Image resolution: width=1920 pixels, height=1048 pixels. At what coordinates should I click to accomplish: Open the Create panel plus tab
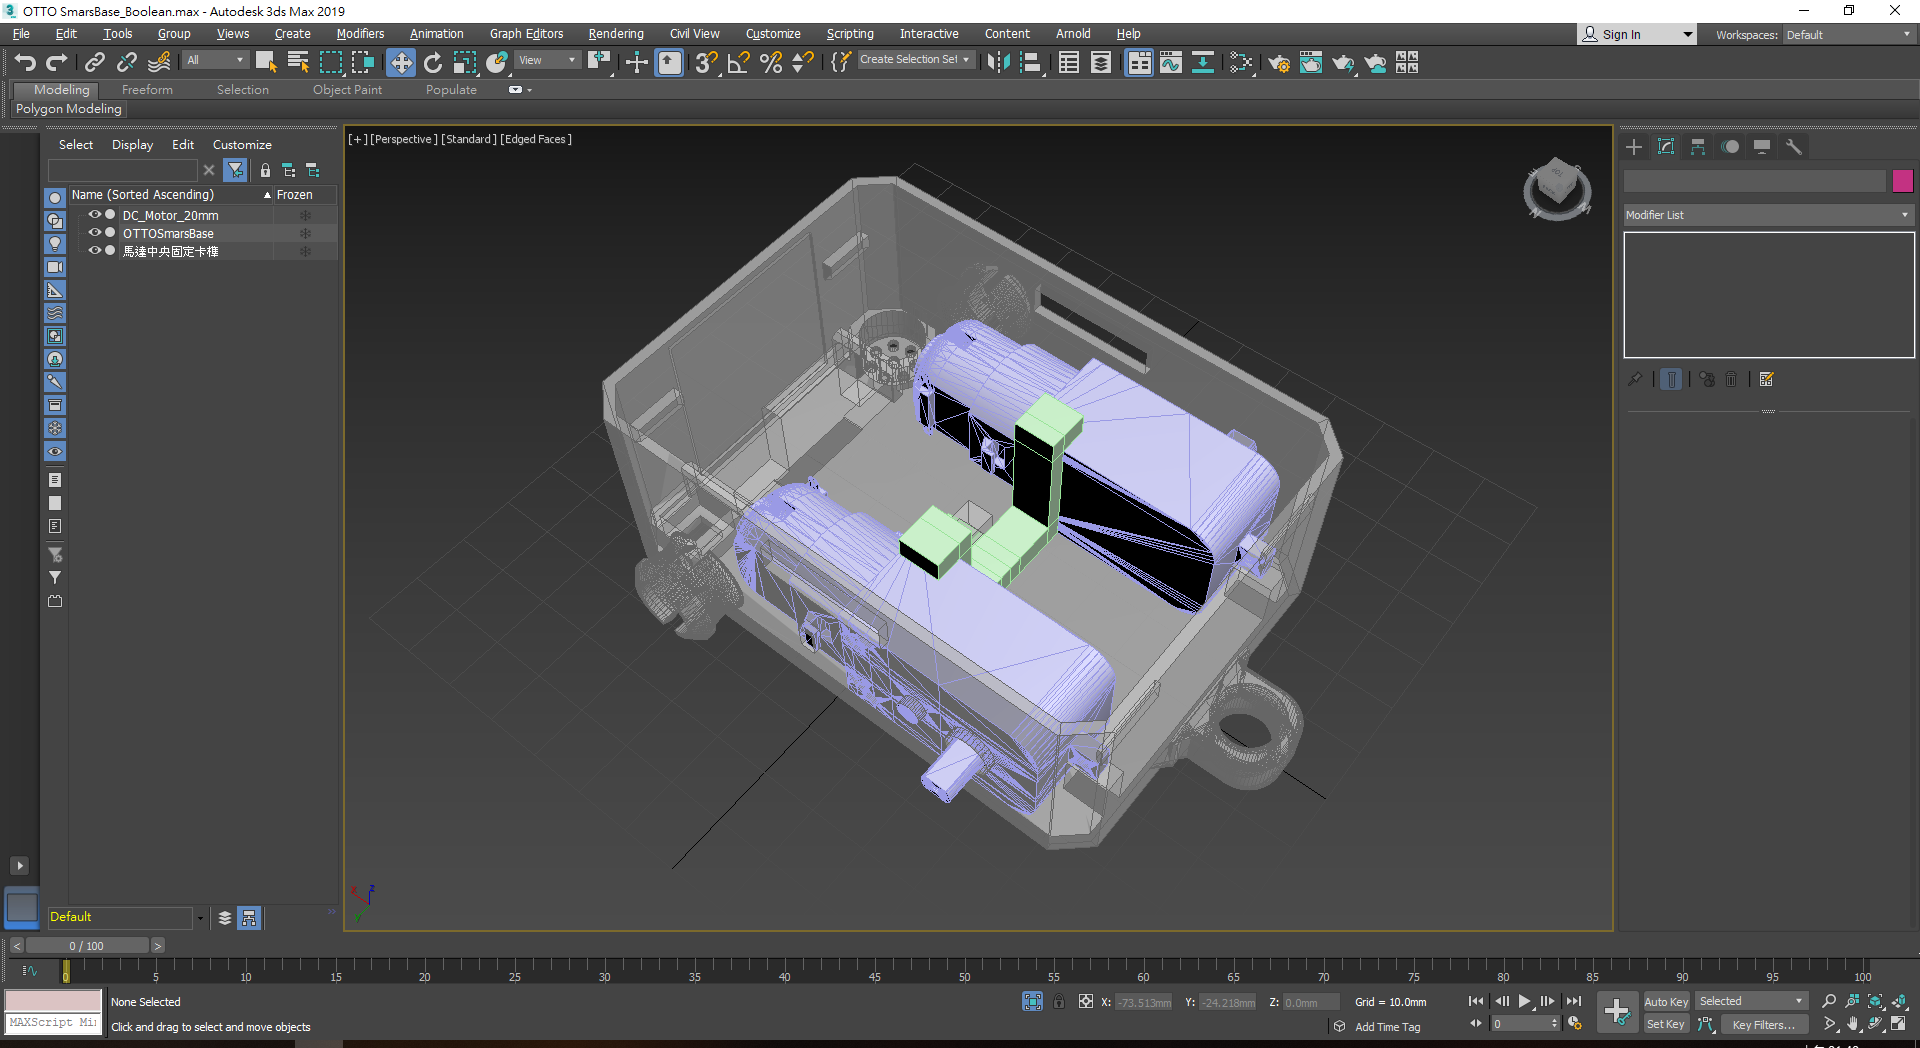coord(1634,147)
